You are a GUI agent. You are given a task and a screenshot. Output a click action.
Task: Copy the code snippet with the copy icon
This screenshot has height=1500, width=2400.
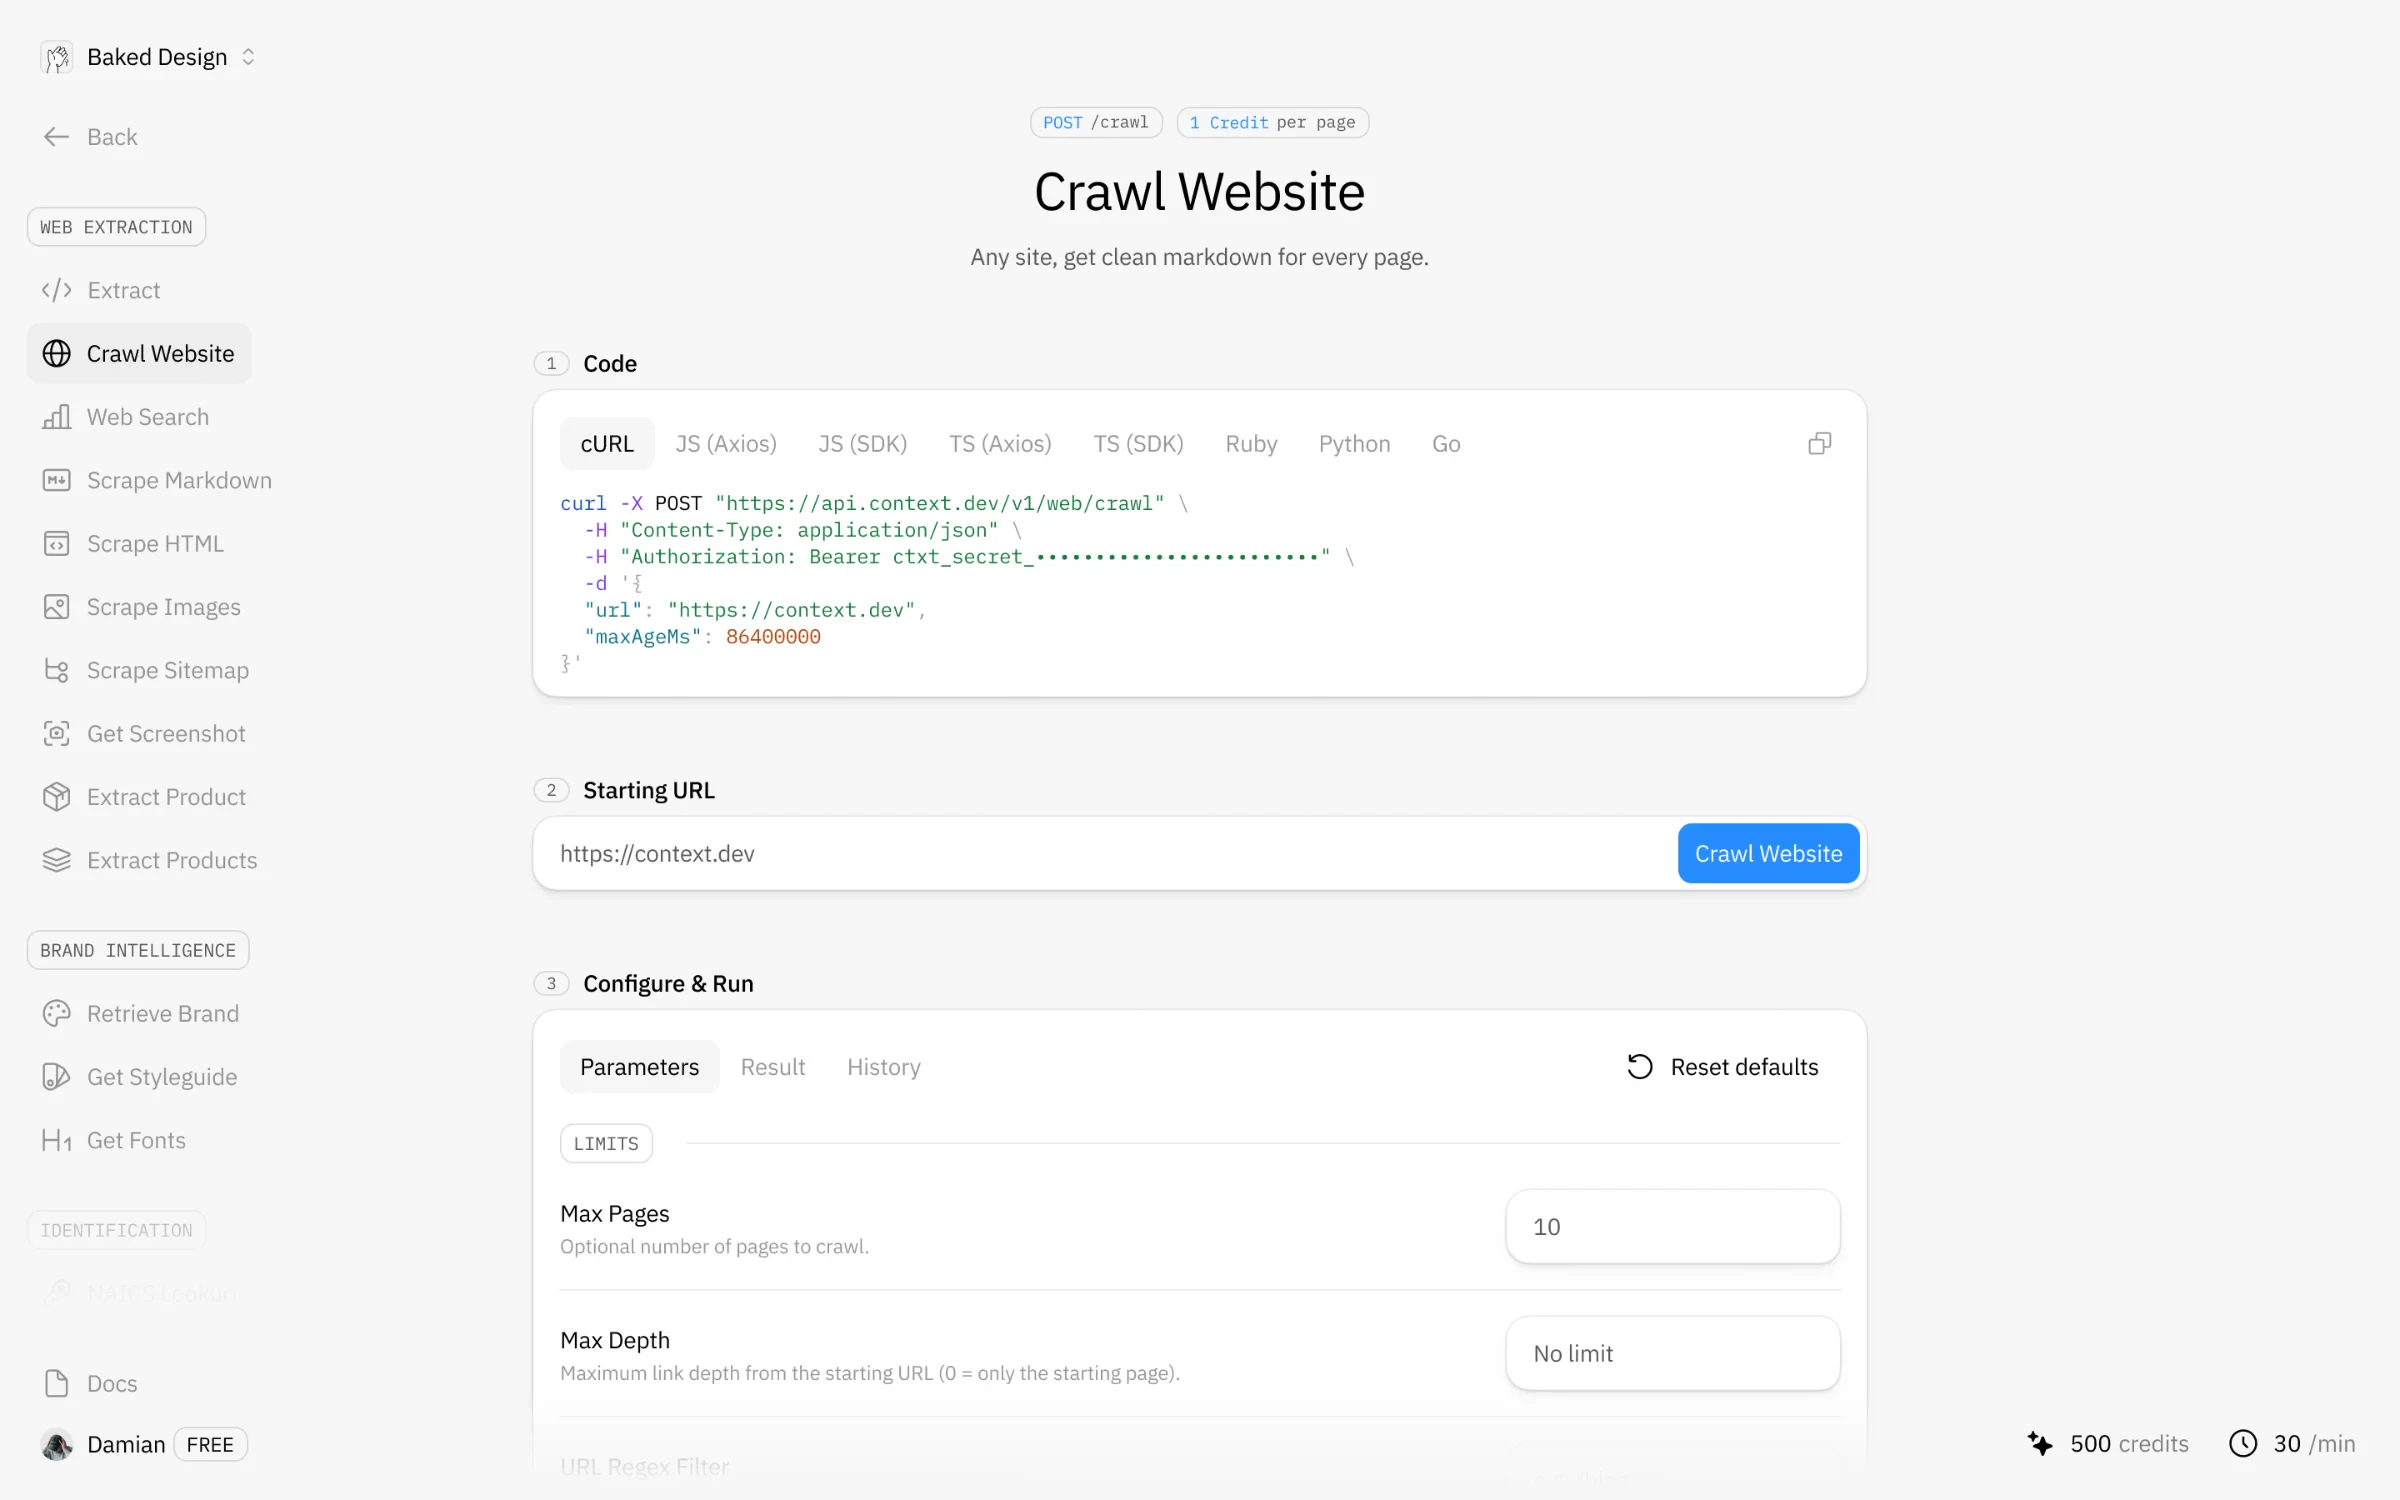[x=1819, y=443]
